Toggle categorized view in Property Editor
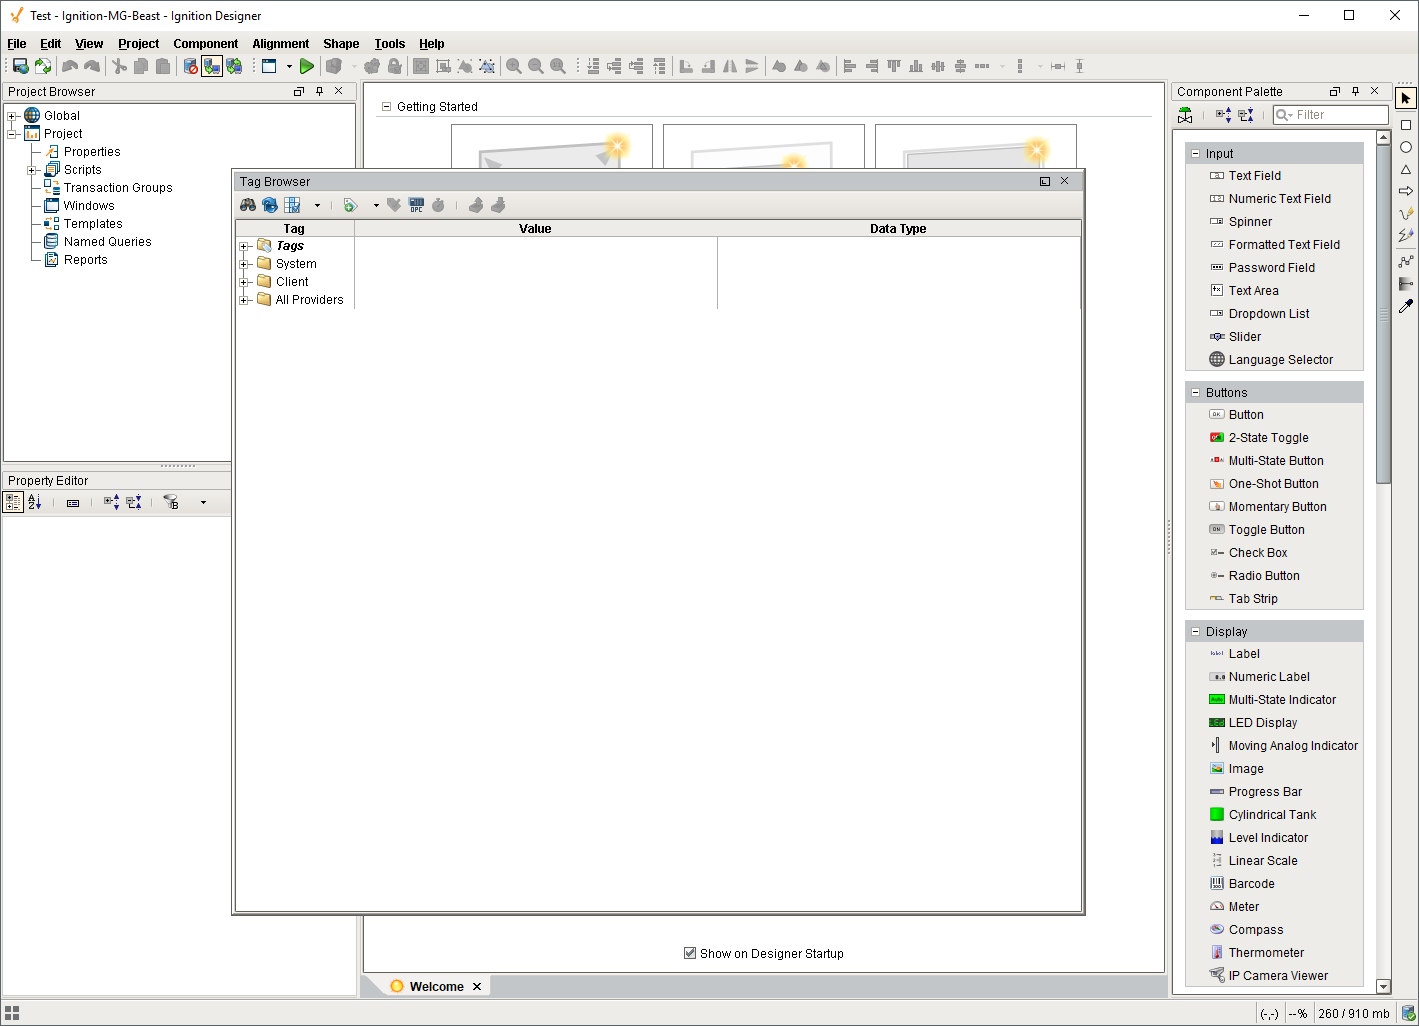 coord(13,502)
